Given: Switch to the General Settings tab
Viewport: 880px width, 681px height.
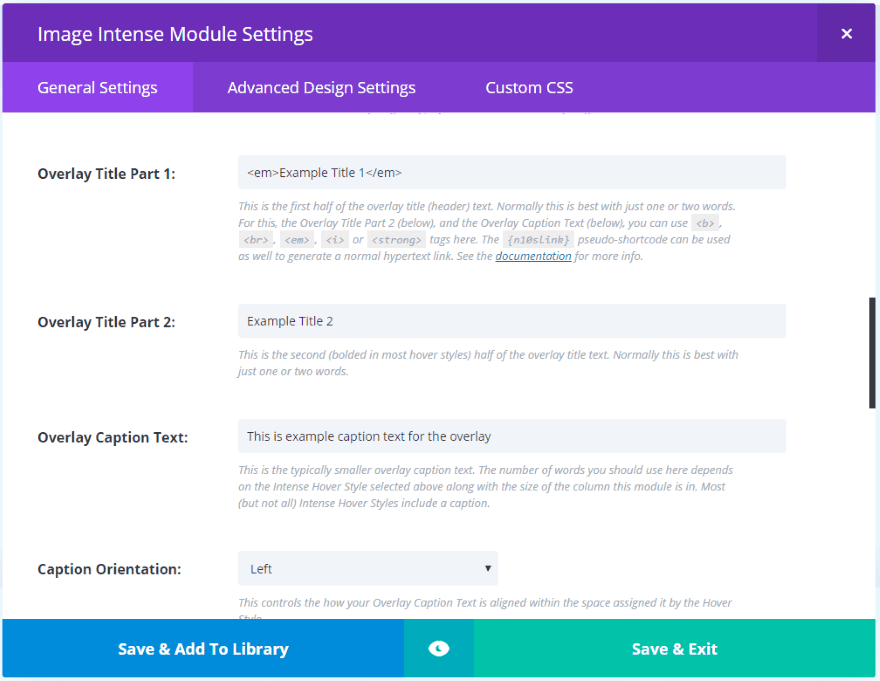Looking at the screenshot, I should [97, 88].
